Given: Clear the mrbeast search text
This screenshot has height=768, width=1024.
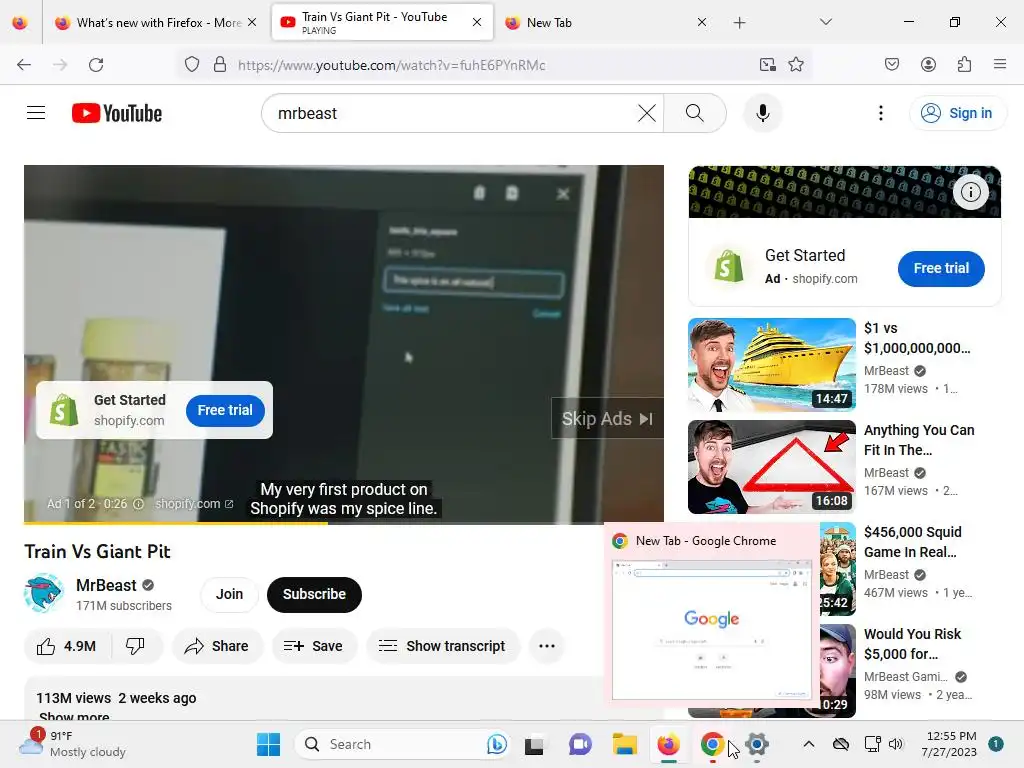Looking at the screenshot, I should (647, 113).
